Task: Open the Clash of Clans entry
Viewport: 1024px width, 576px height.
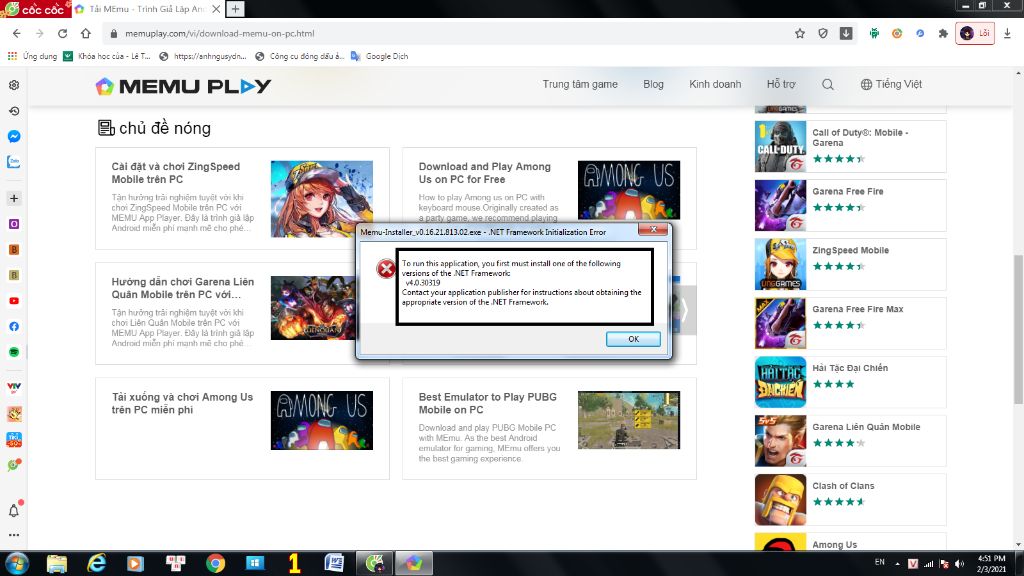Action: click(850, 499)
